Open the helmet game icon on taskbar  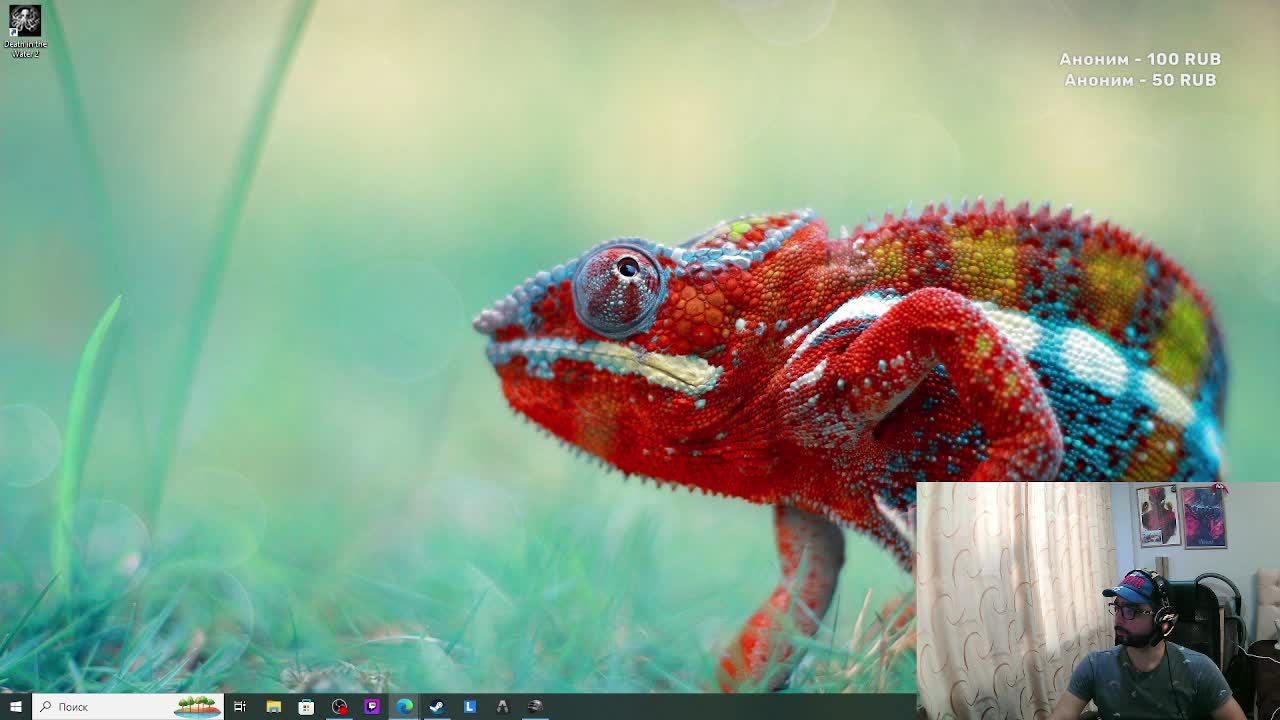(x=535, y=706)
